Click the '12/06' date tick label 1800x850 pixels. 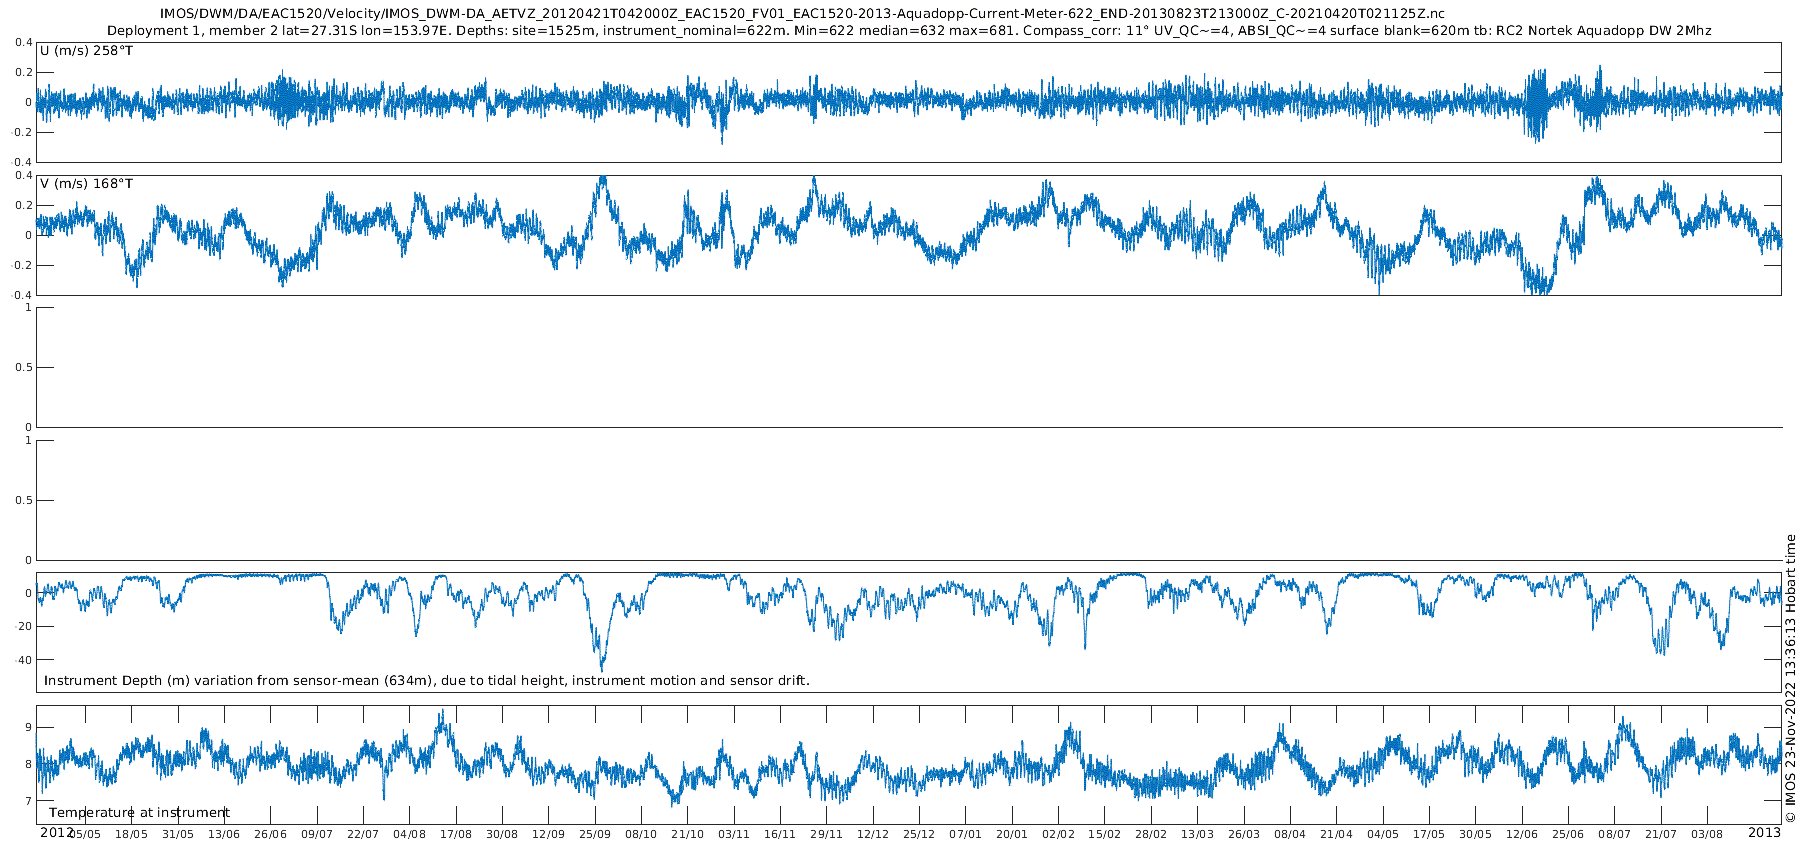pyautogui.click(x=1521, y=835)
